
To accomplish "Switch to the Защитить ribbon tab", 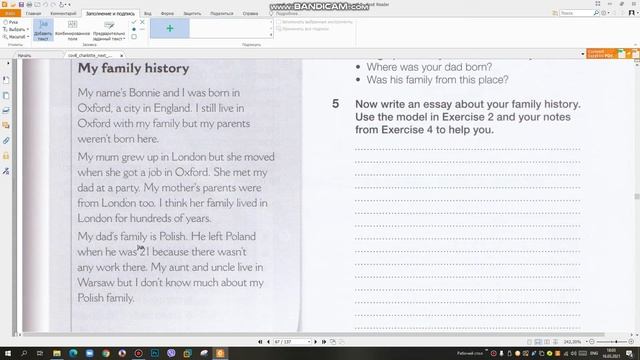I will (x=192, y=13).
